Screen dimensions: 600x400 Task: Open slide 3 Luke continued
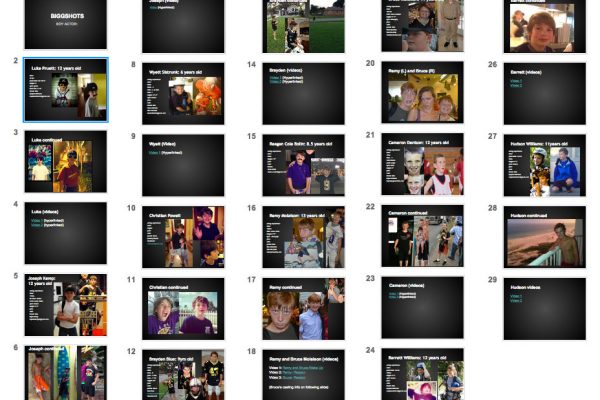(65, 163)
